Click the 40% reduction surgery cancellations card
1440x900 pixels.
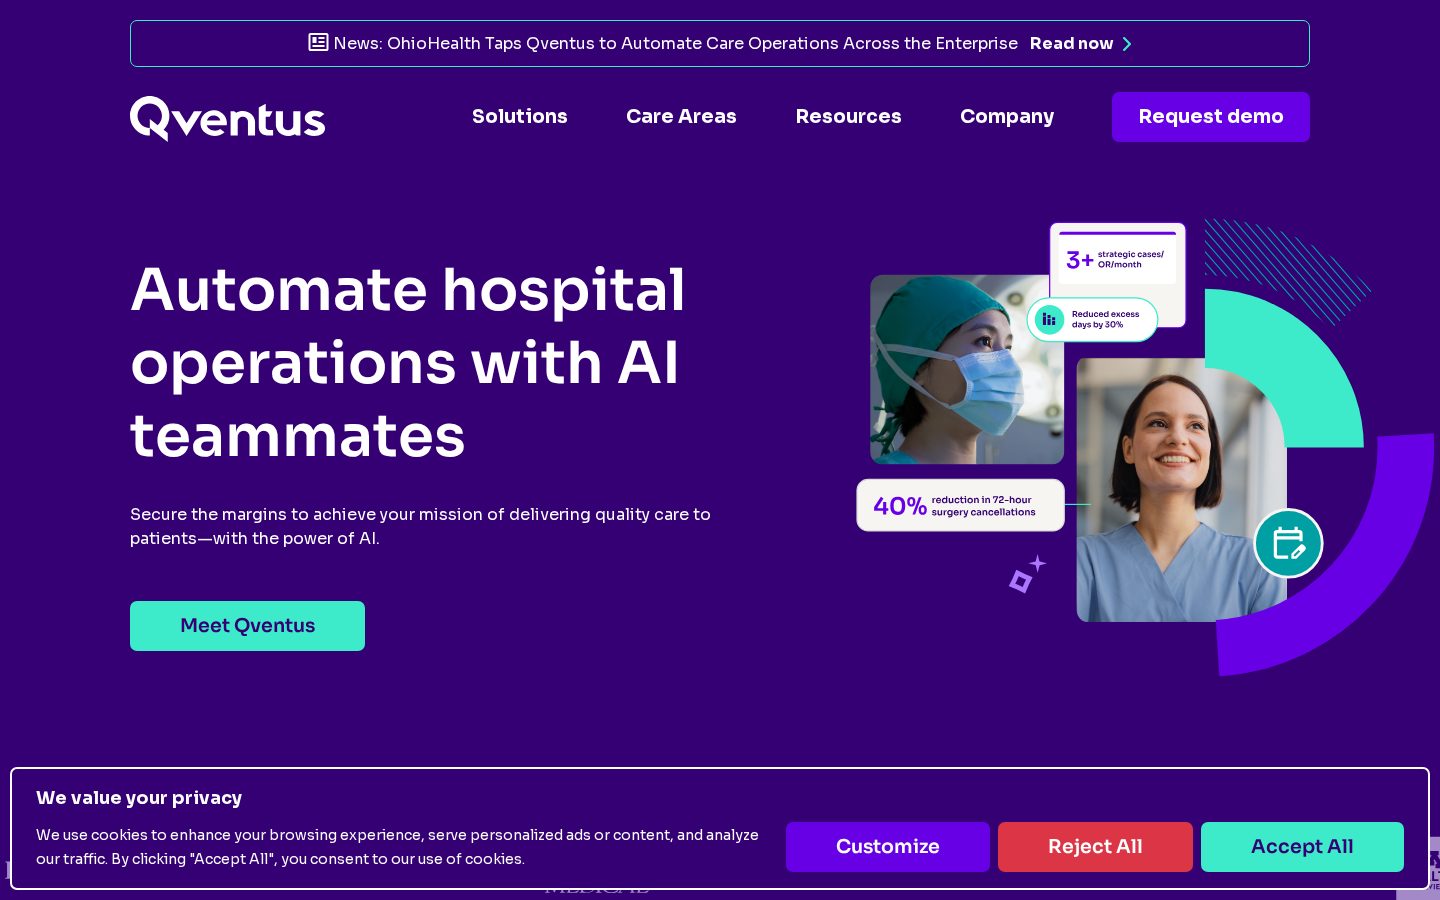point(960,505)
